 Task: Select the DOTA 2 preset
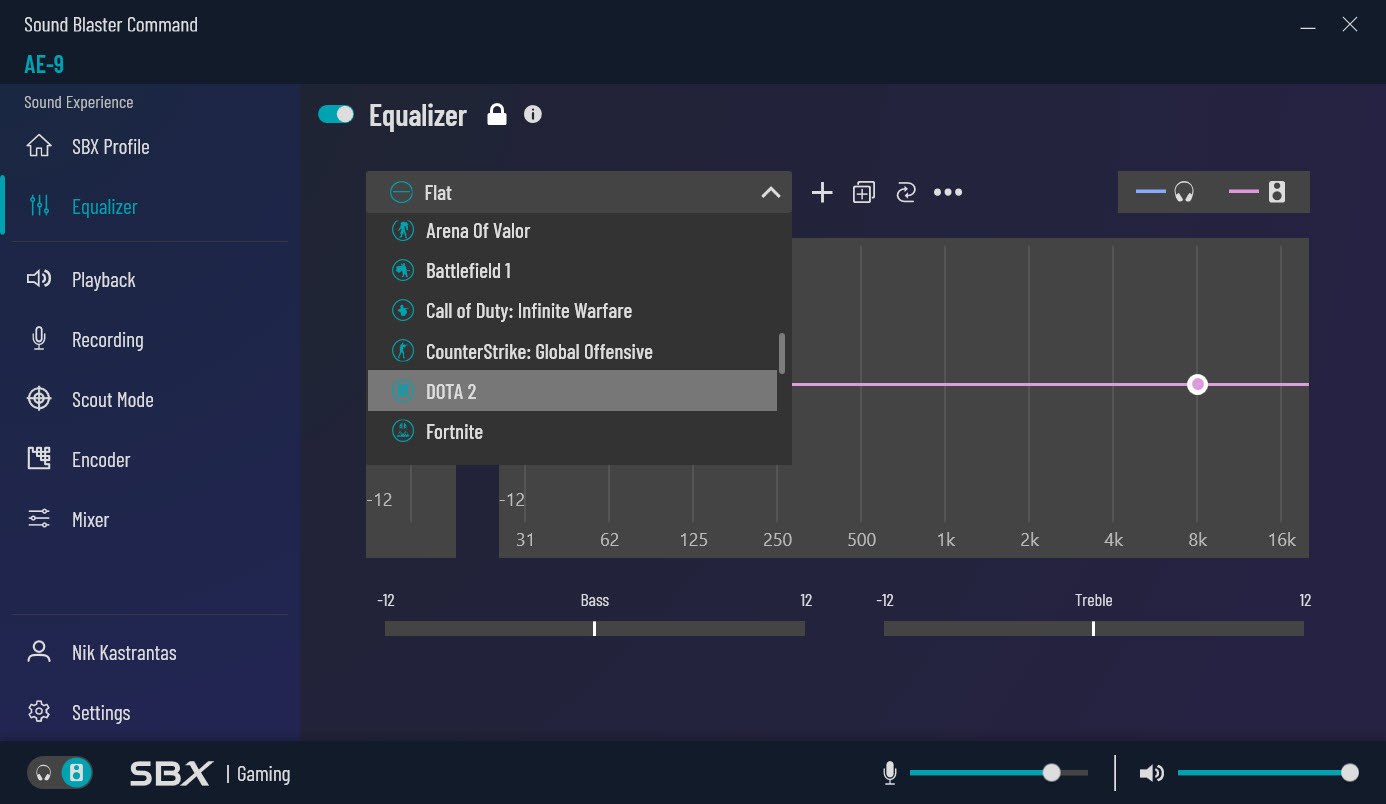(x=572, y=391)
